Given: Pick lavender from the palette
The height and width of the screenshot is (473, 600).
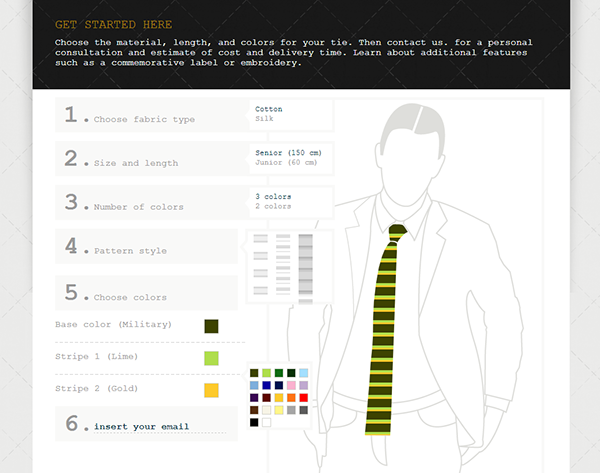Looking at the screenshot, I should (x=303, y=385).
